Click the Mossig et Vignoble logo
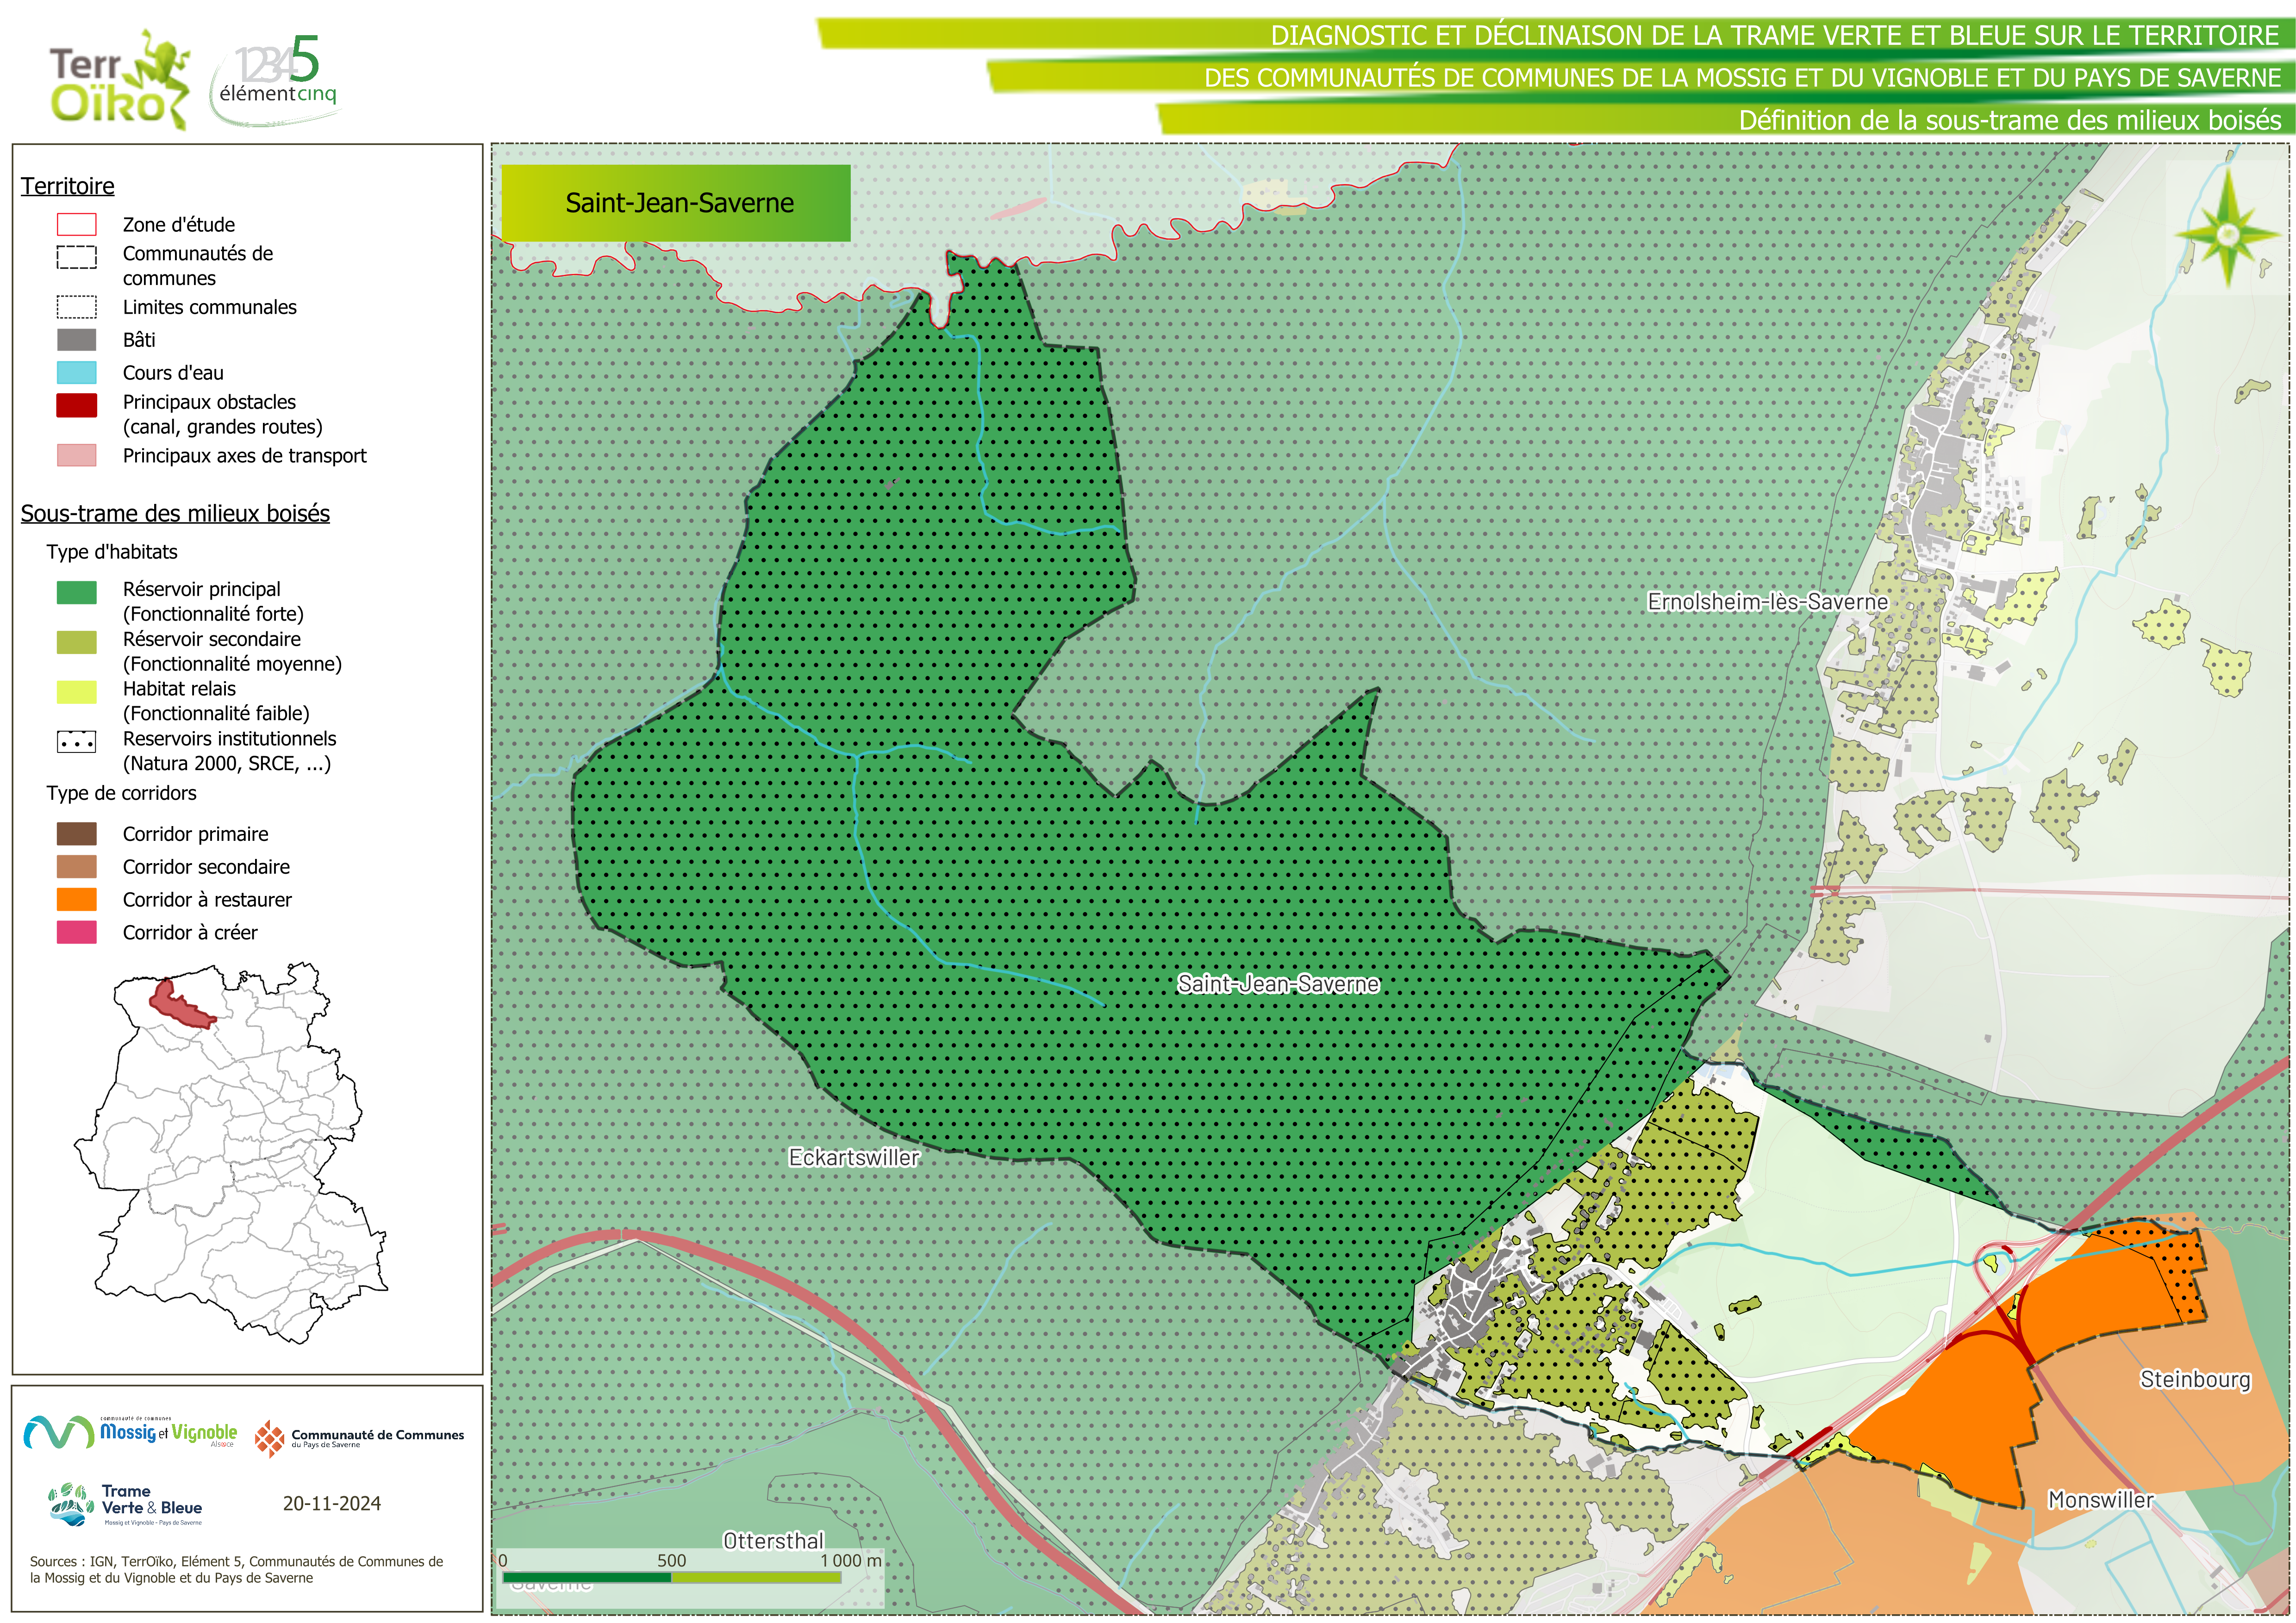Screen dimensions: 2296x1623 pyautogui.click(x=130, y=1433)
